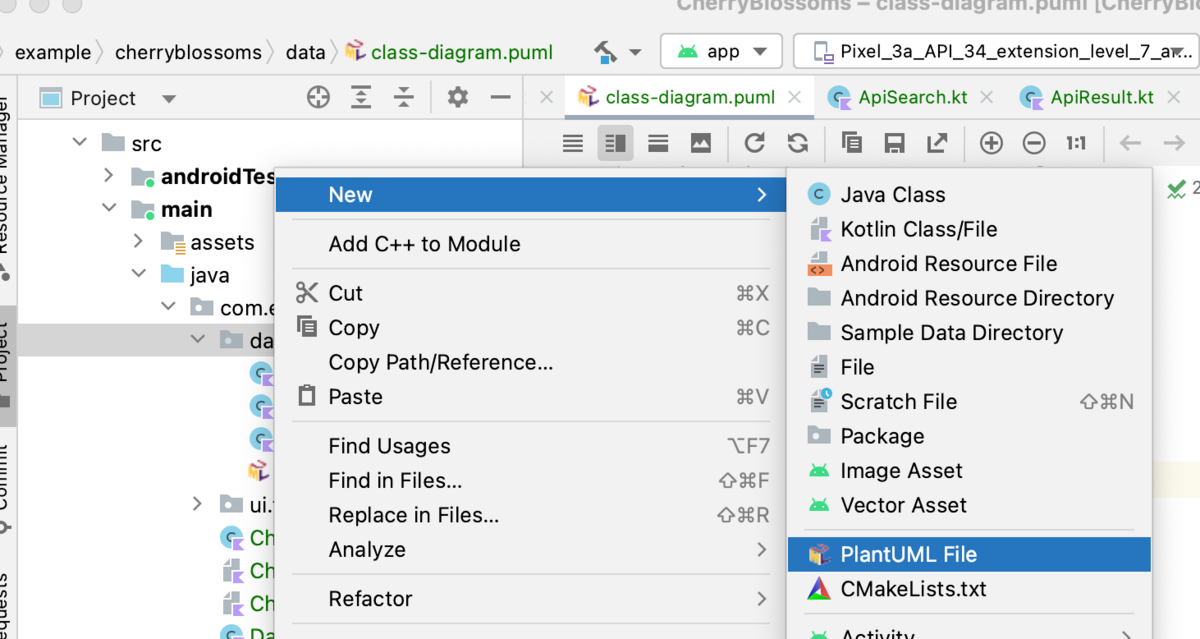
Task: Create a new Sample Data Directory
Action: (969, 332)
